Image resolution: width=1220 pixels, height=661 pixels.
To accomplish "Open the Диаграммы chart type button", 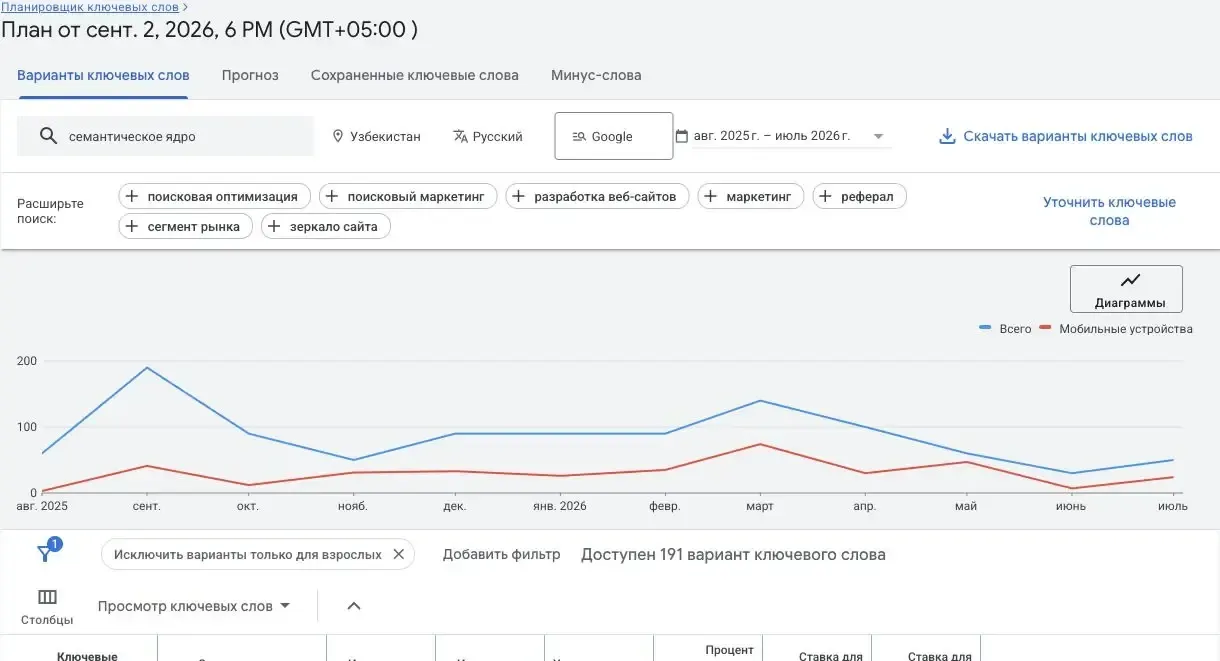I will click(x=1126, y=289).
